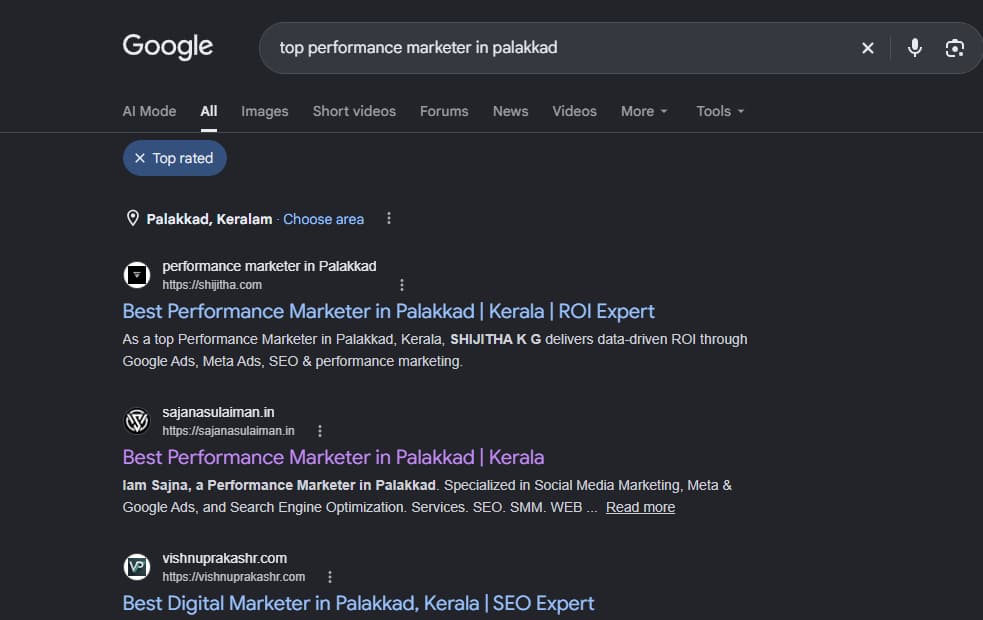Click the Read more link in Sajna's snippet
The width and height of the screenshot is (983, 620).
click(x=640, y=507)
